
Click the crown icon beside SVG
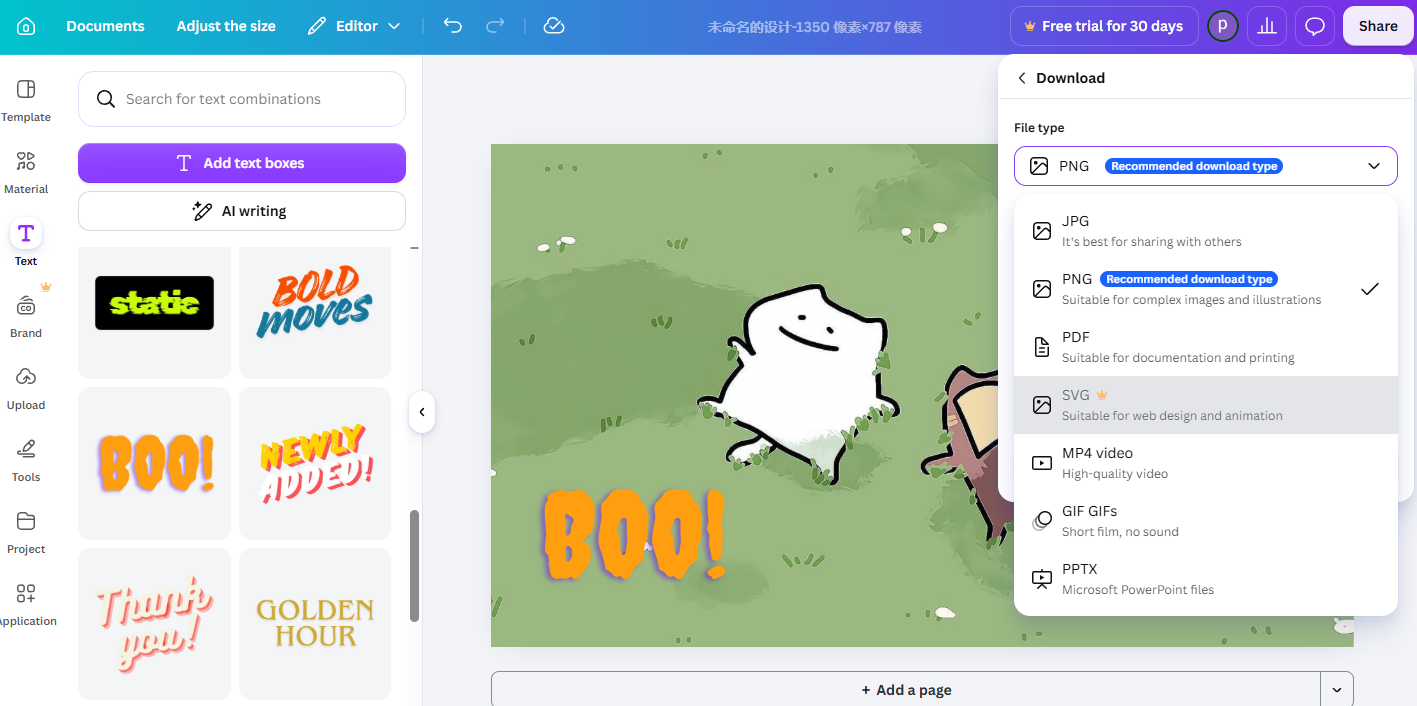(1102, 395)
